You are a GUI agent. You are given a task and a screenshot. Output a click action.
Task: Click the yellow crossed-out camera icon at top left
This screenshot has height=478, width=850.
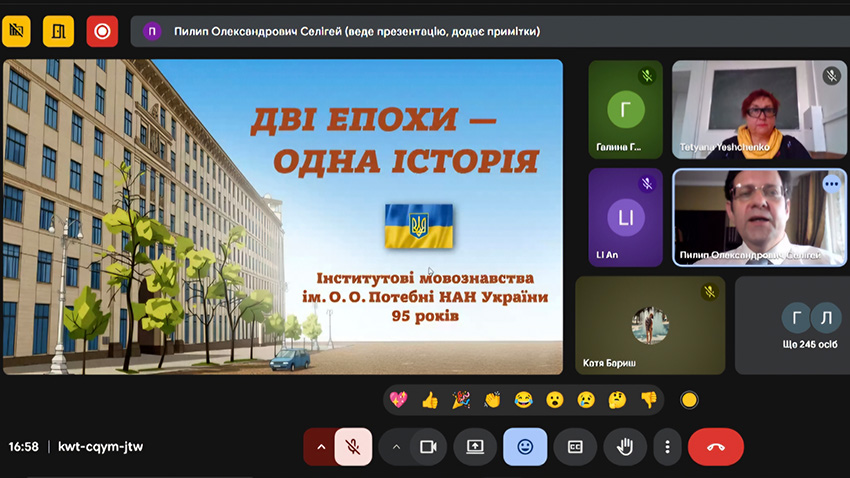[x=16, y=31]
